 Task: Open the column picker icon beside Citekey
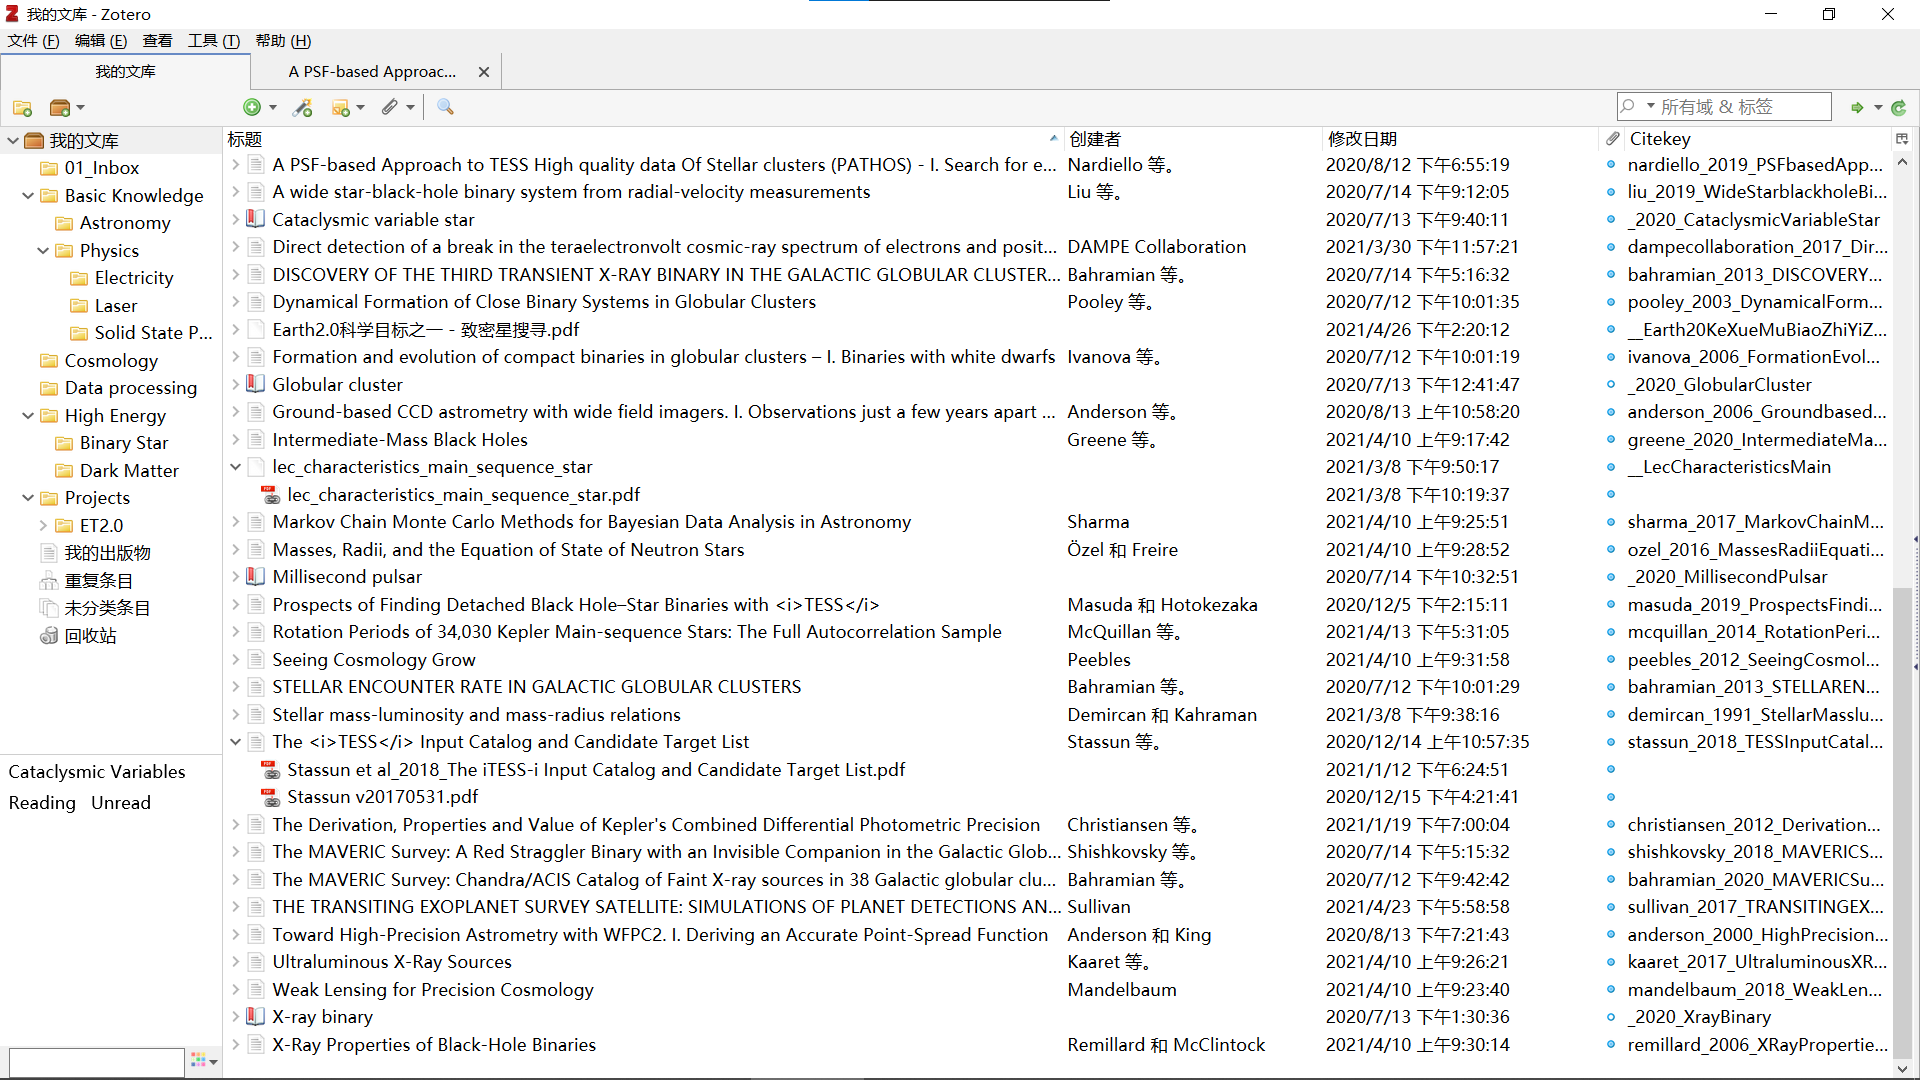[1902, 139]
